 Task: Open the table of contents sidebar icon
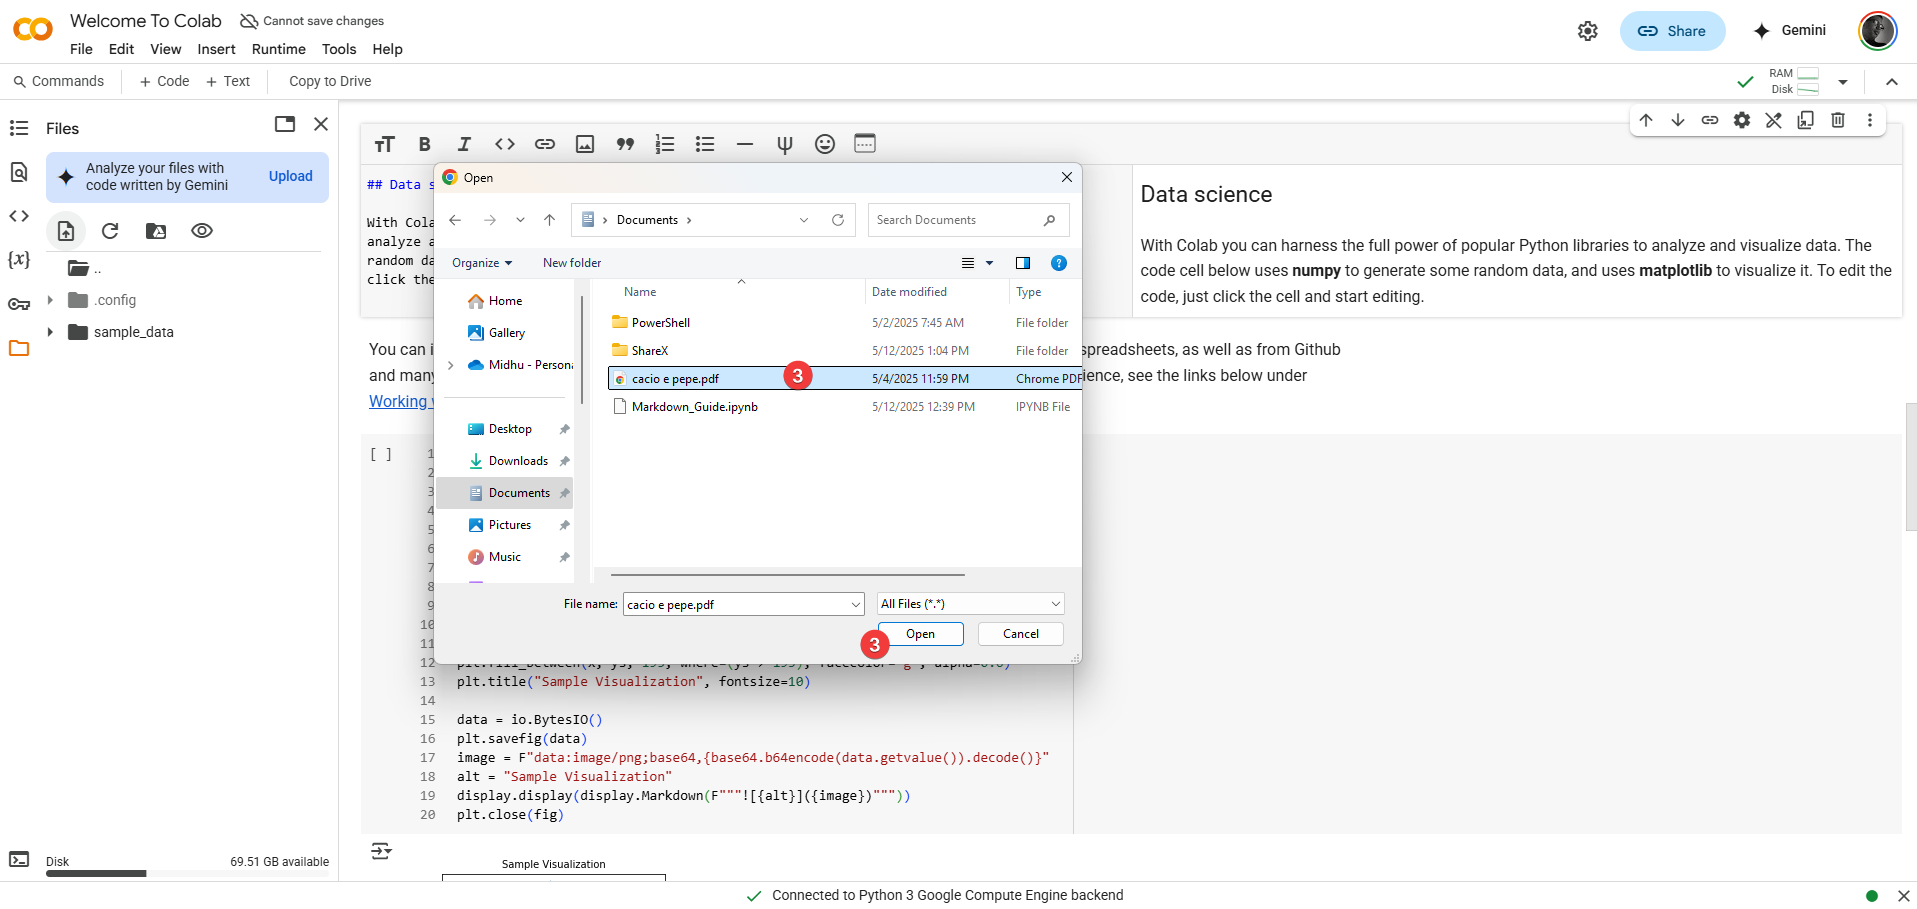(x=19, y=128)
